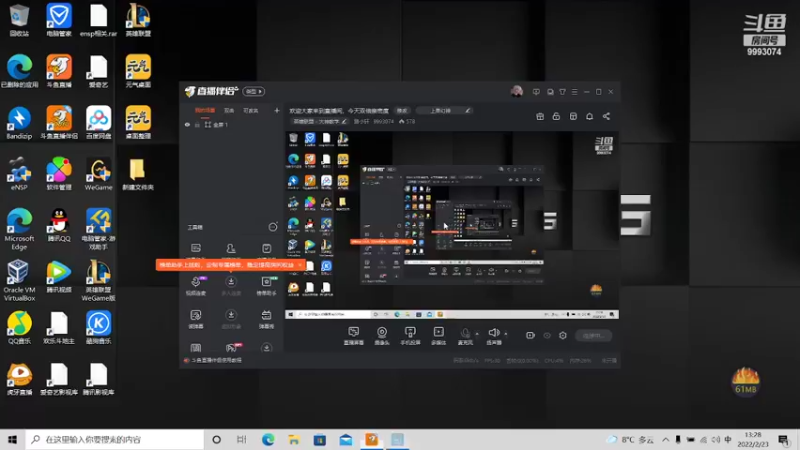Click the flame 61MB memory widget
The height and width of the screenshot is (450, 800).
tap(745, 381)
